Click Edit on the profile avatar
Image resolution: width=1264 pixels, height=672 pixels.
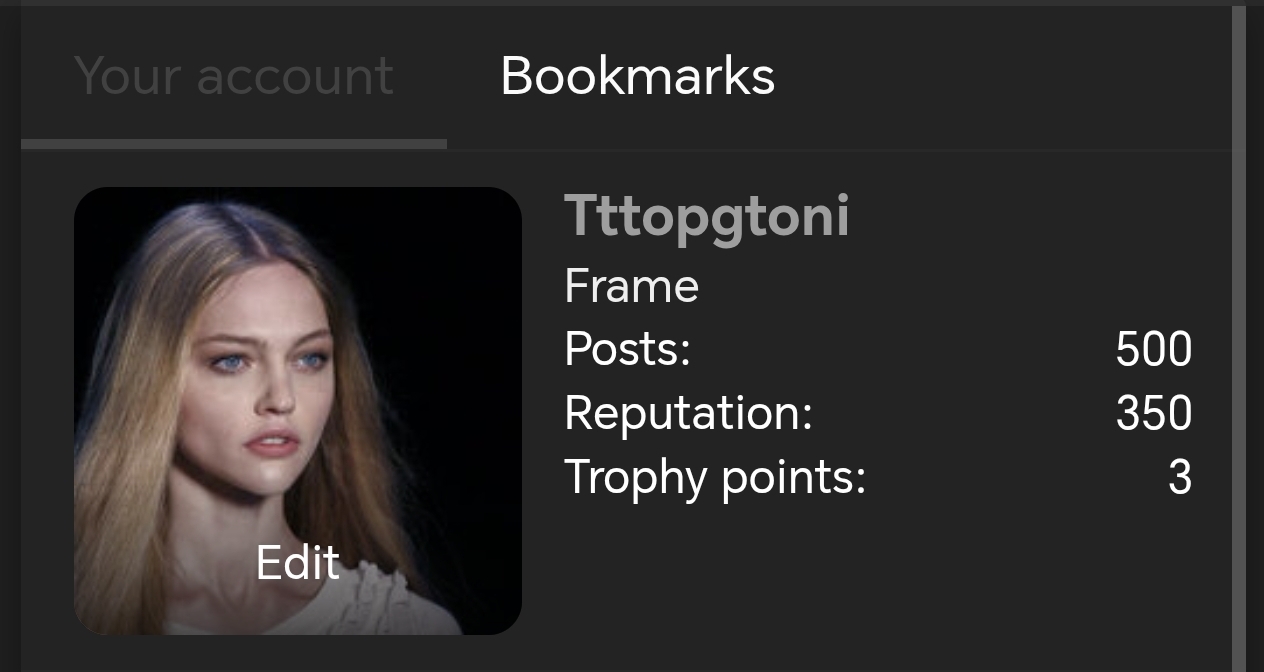298,563
